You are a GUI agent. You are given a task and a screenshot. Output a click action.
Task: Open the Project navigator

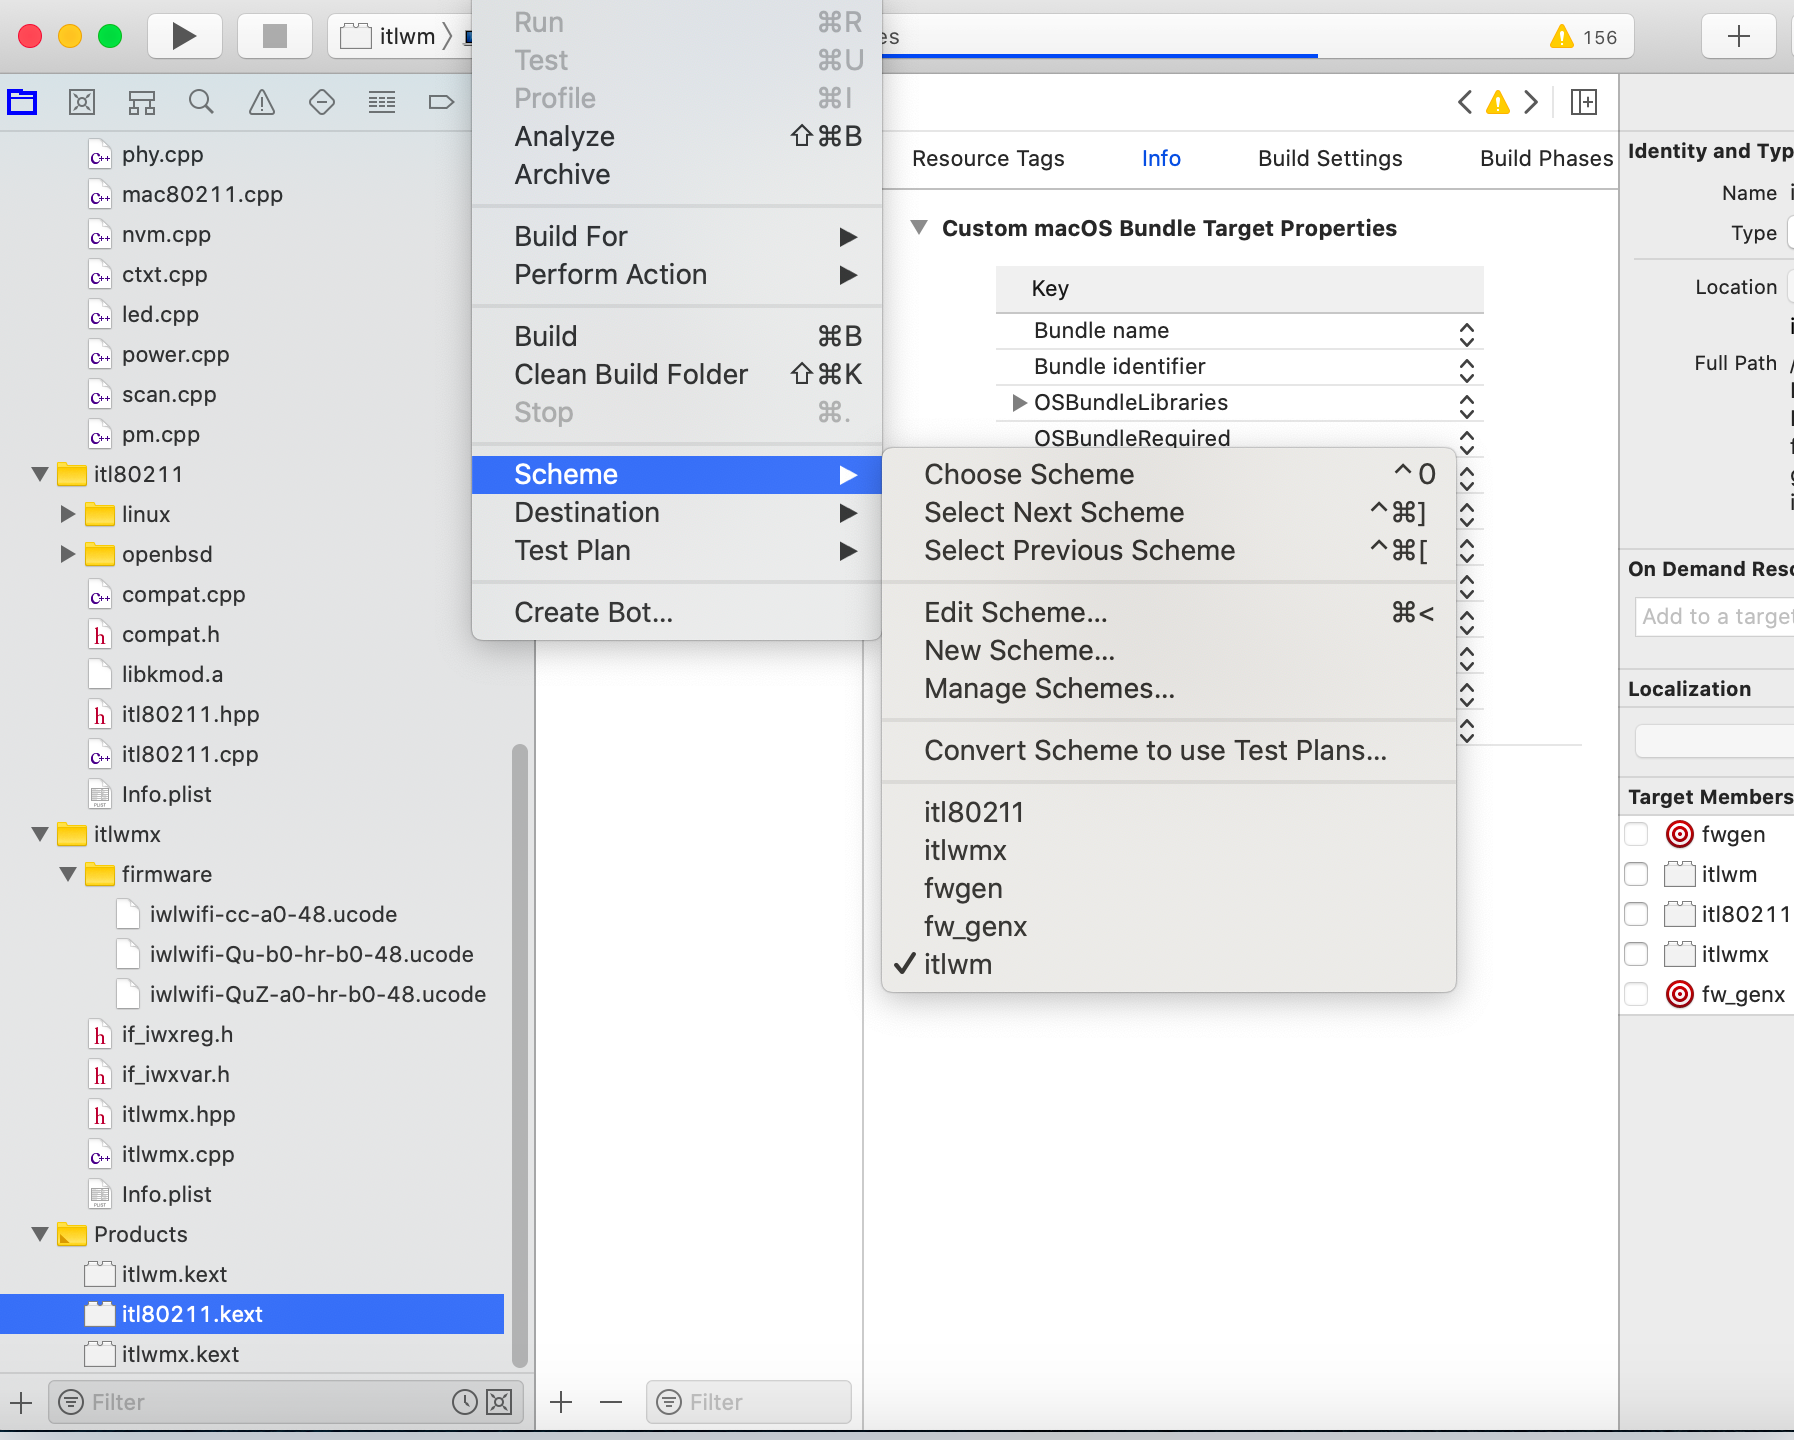point(22,101)
